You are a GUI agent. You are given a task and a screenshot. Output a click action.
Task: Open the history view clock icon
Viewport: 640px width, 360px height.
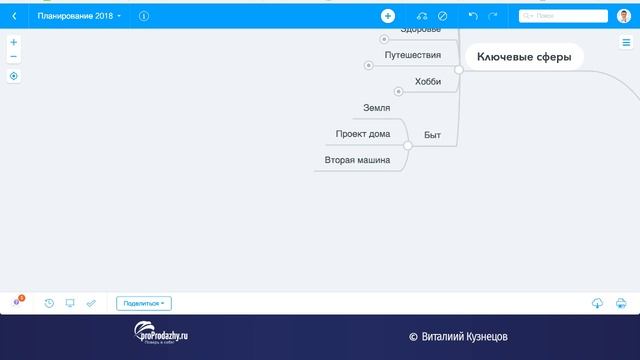[49, 303]
